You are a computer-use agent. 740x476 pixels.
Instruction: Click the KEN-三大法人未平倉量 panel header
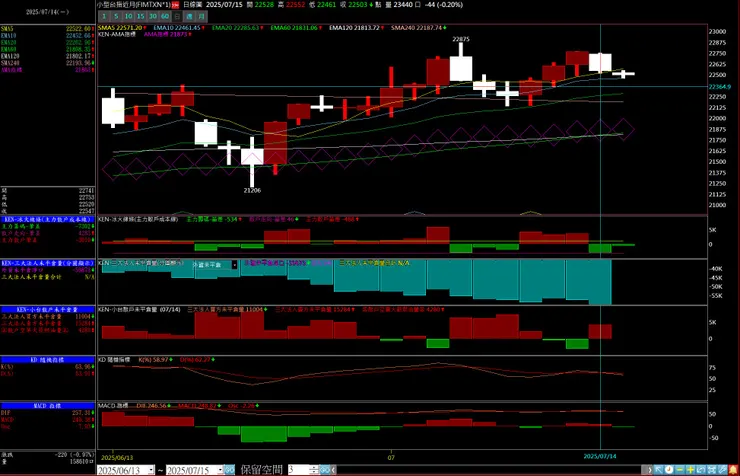coord(47,263)
